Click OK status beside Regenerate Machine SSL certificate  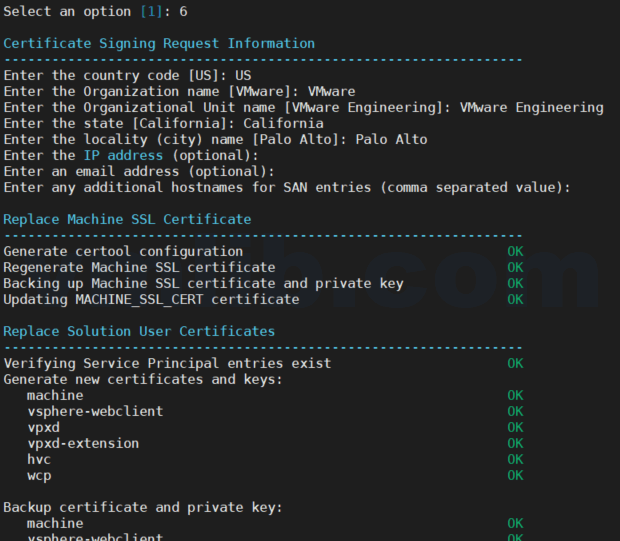coord(515,267)
